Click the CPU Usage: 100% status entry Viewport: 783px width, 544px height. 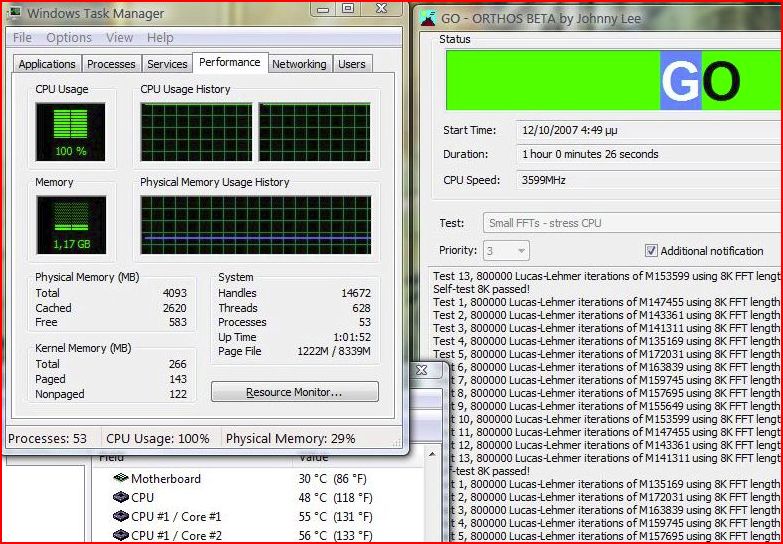(158, 439)
